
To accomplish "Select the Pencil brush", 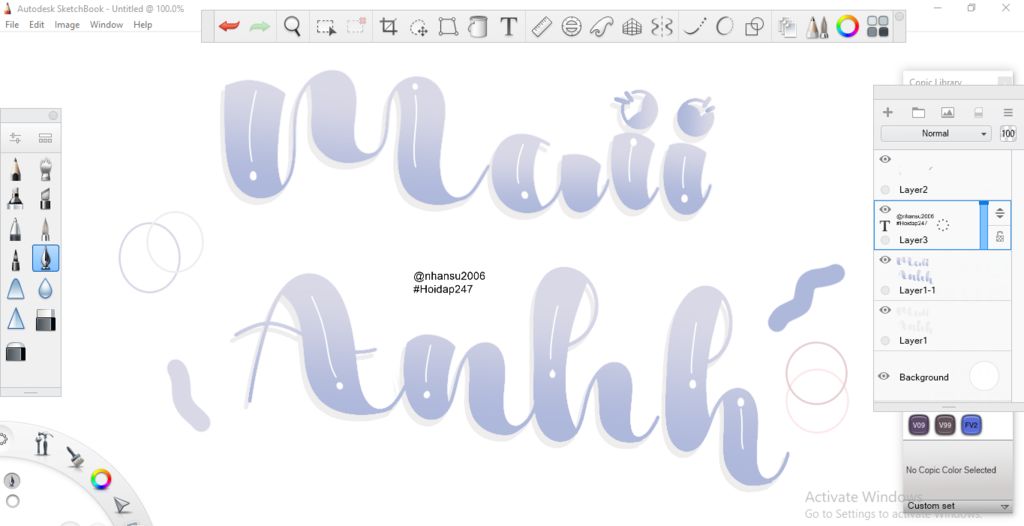I will click(15, 169).
